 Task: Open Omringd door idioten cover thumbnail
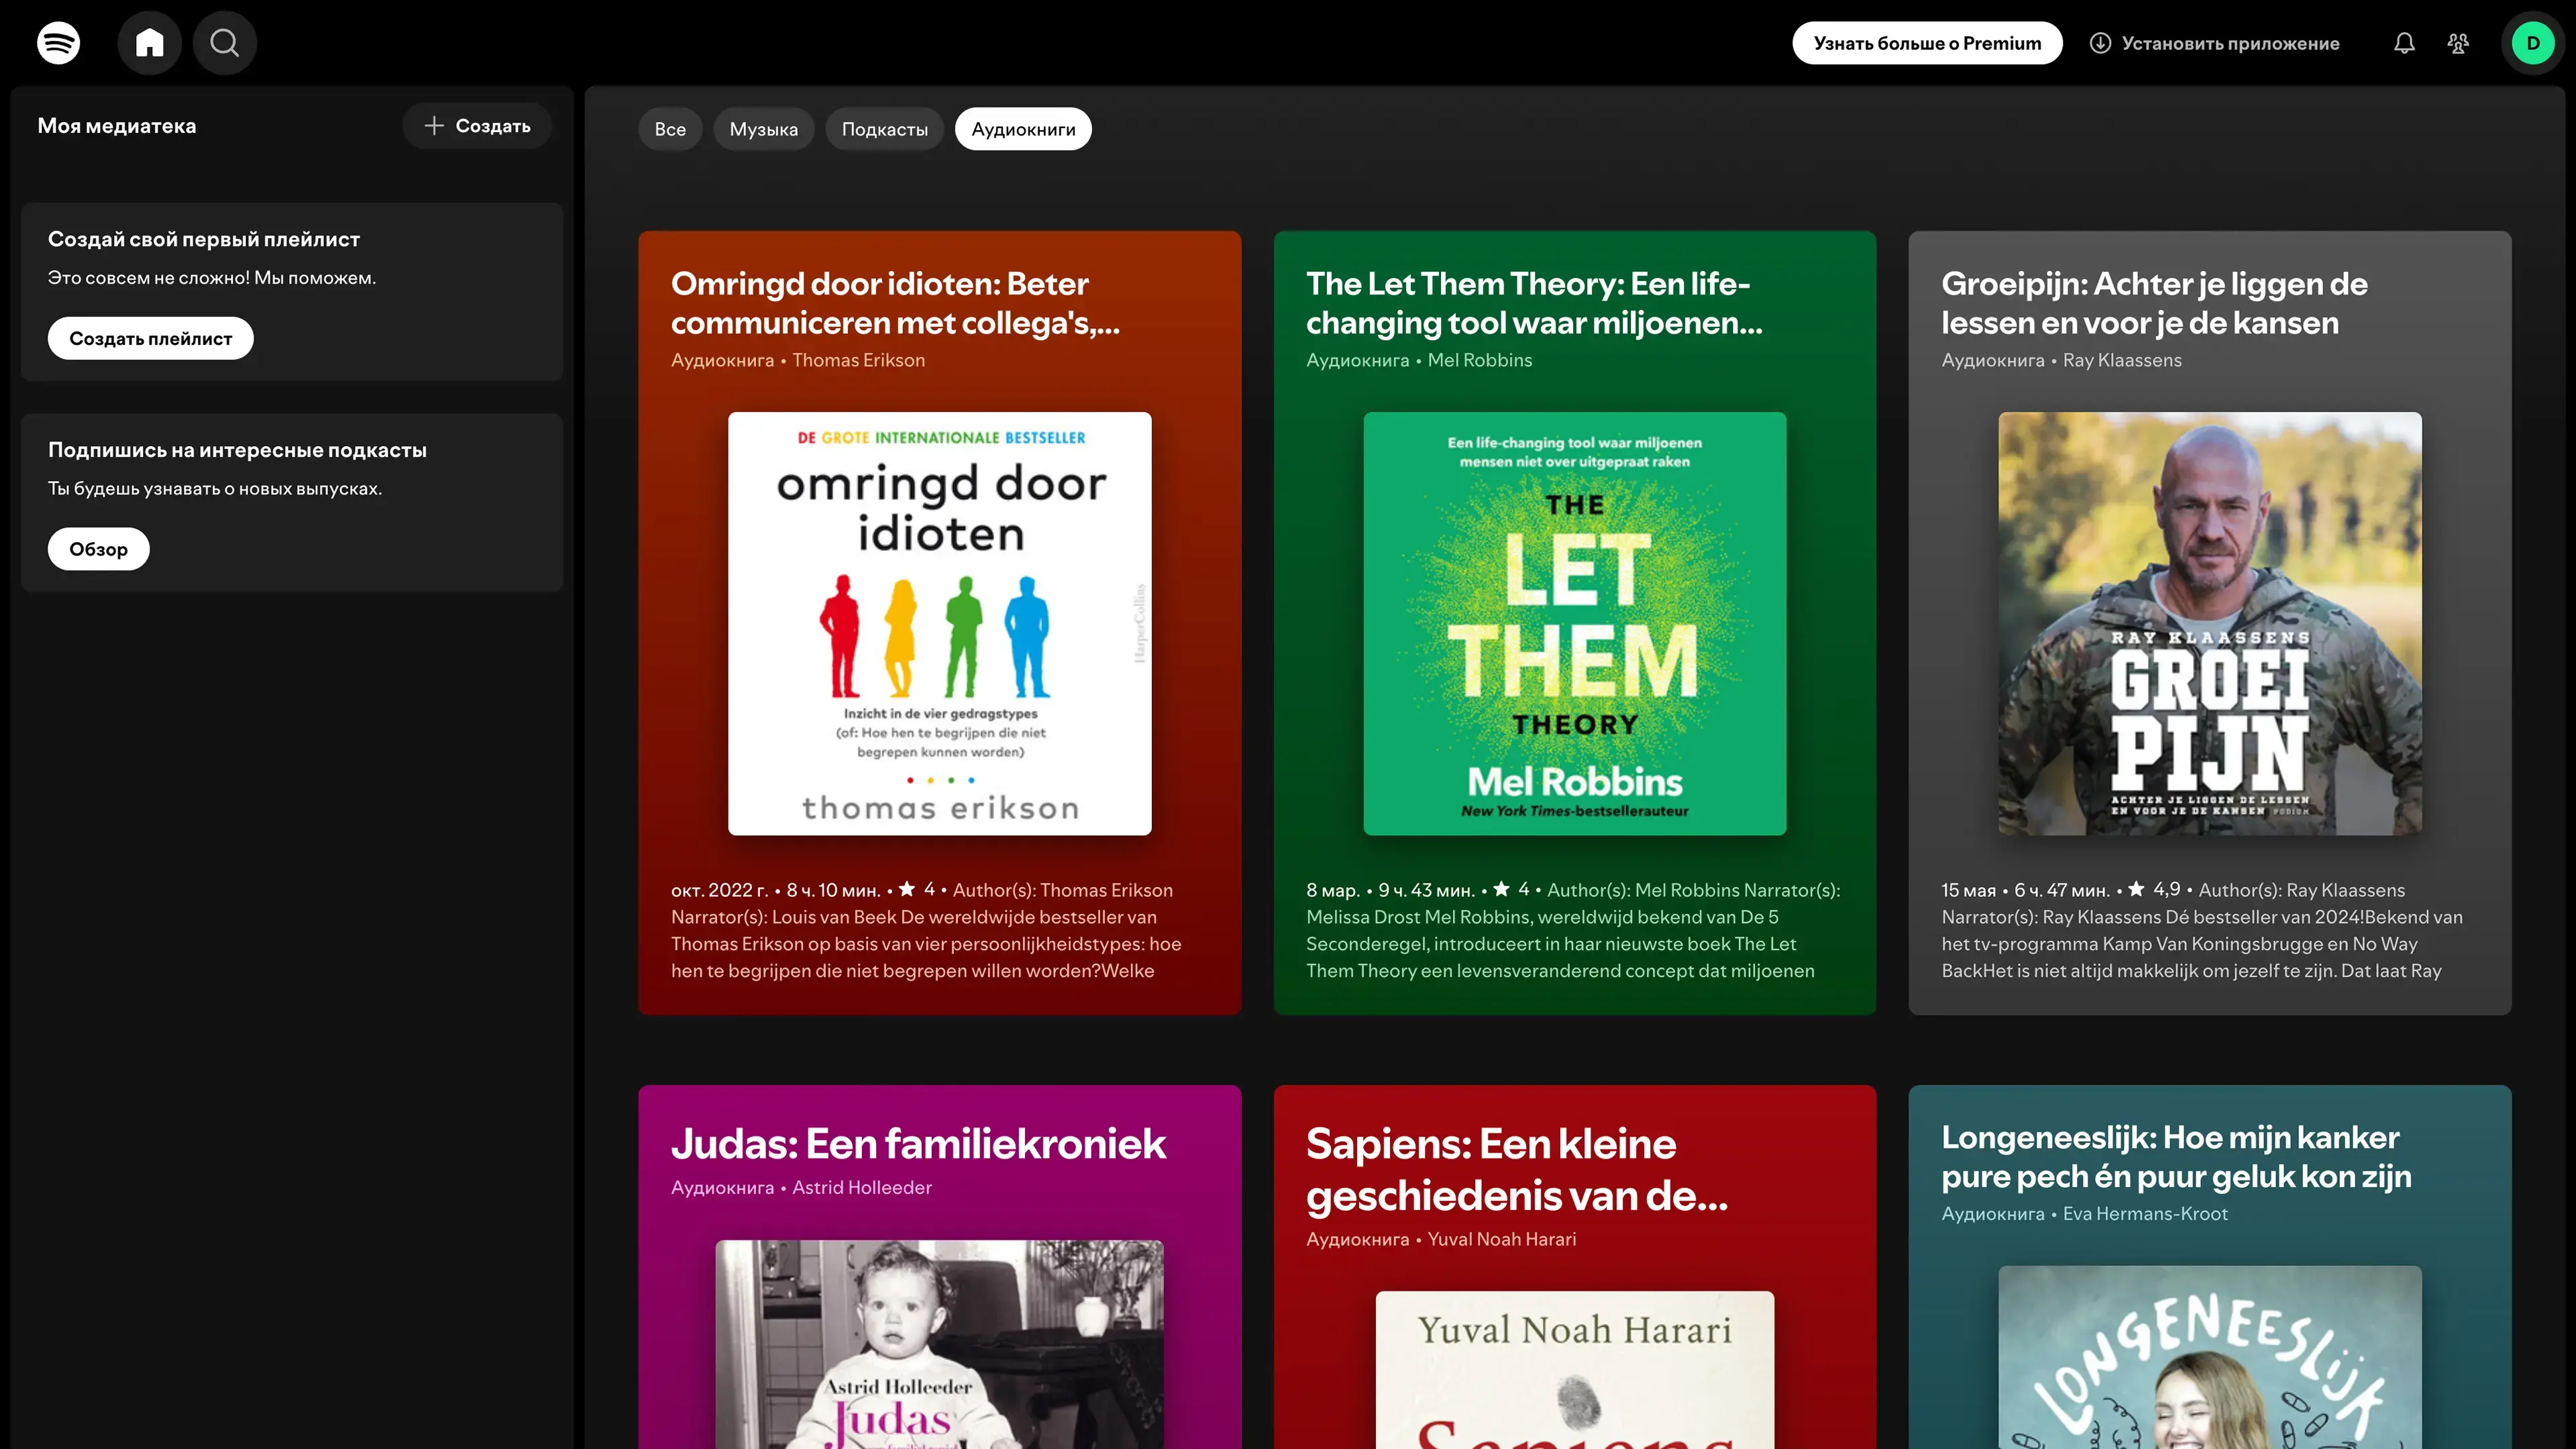939,623
